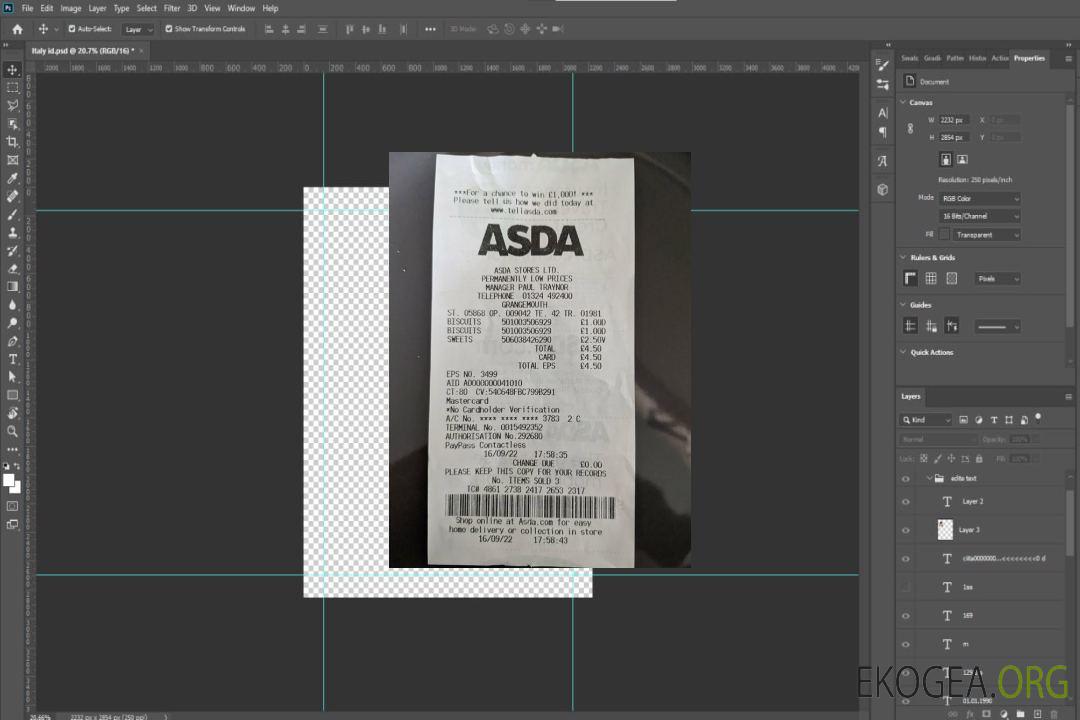The width and height of the screenshot is (1080, 720).
Task: Select the Brush tool
Action: coord(12,214)
